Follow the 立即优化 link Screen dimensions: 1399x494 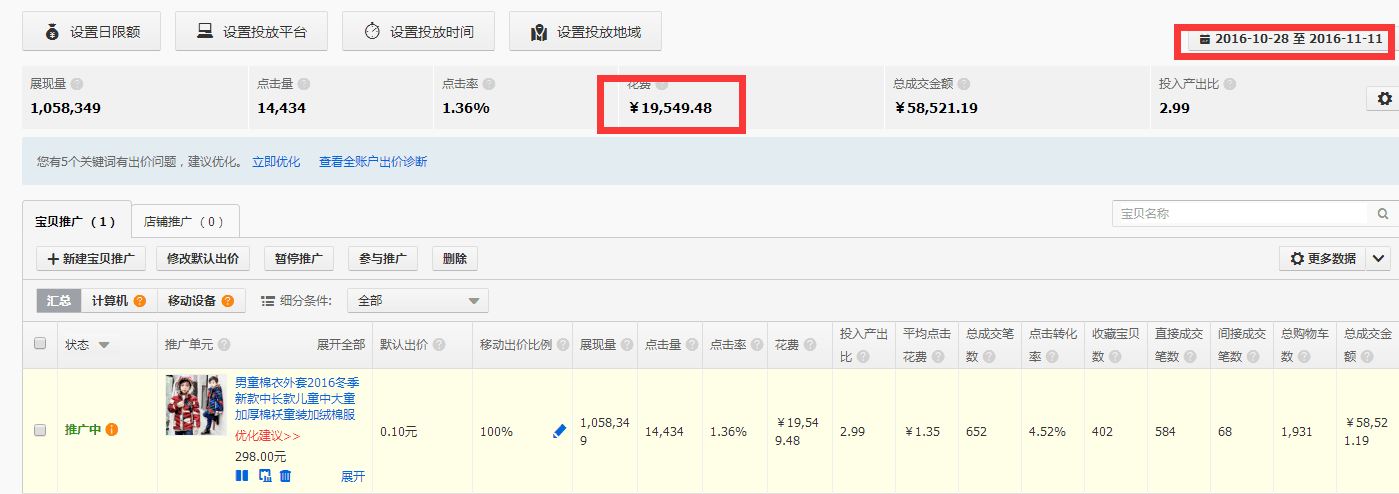(276, 161)
